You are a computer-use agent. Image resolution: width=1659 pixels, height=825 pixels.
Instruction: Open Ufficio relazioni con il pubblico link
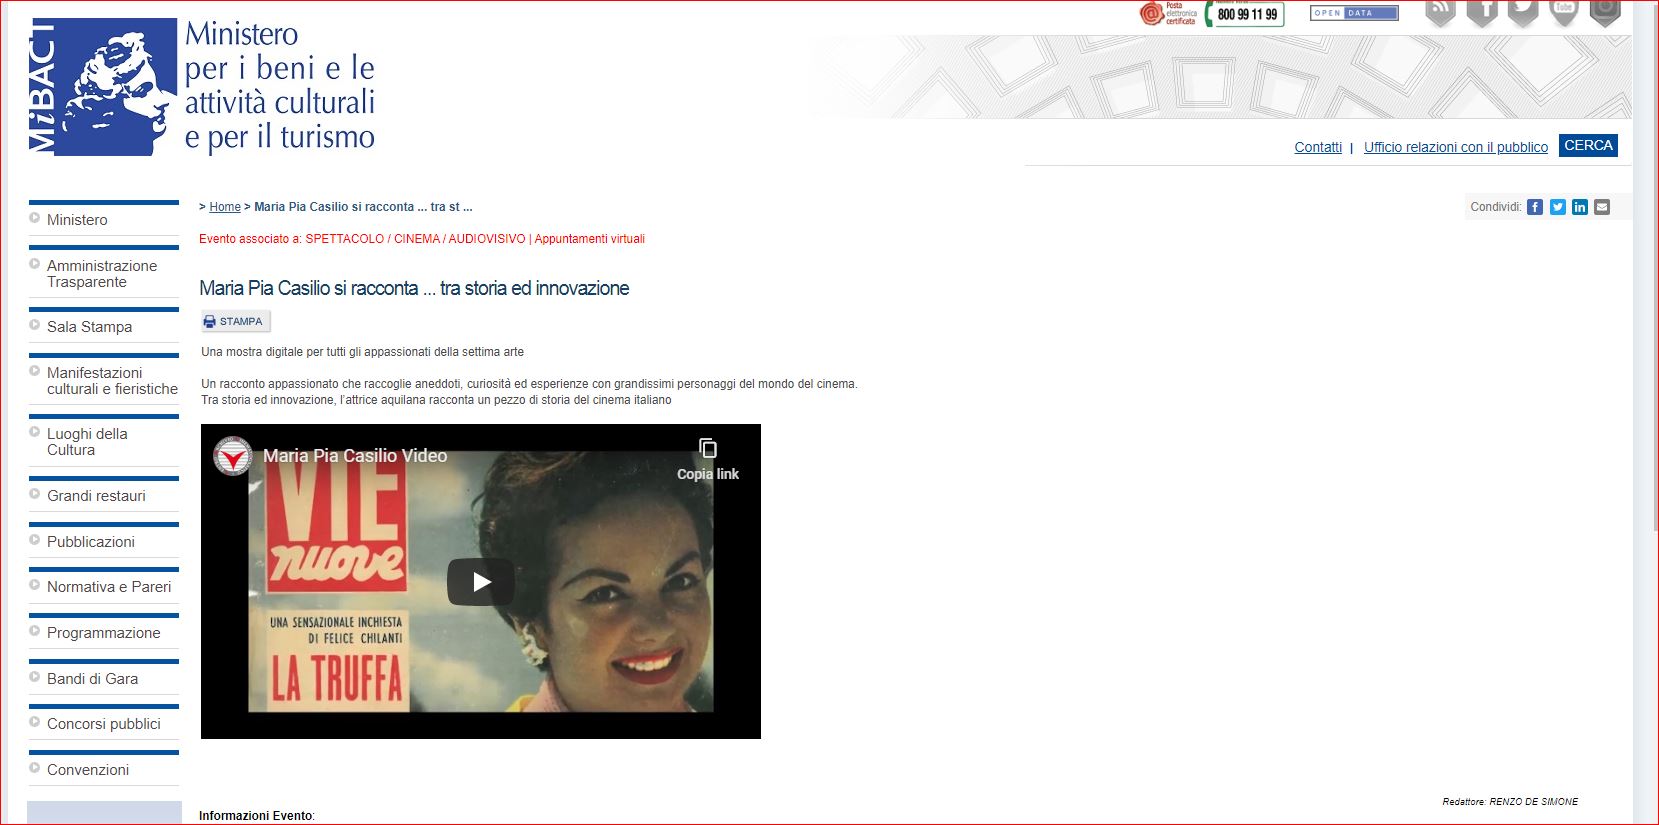tap(1455, 147)
